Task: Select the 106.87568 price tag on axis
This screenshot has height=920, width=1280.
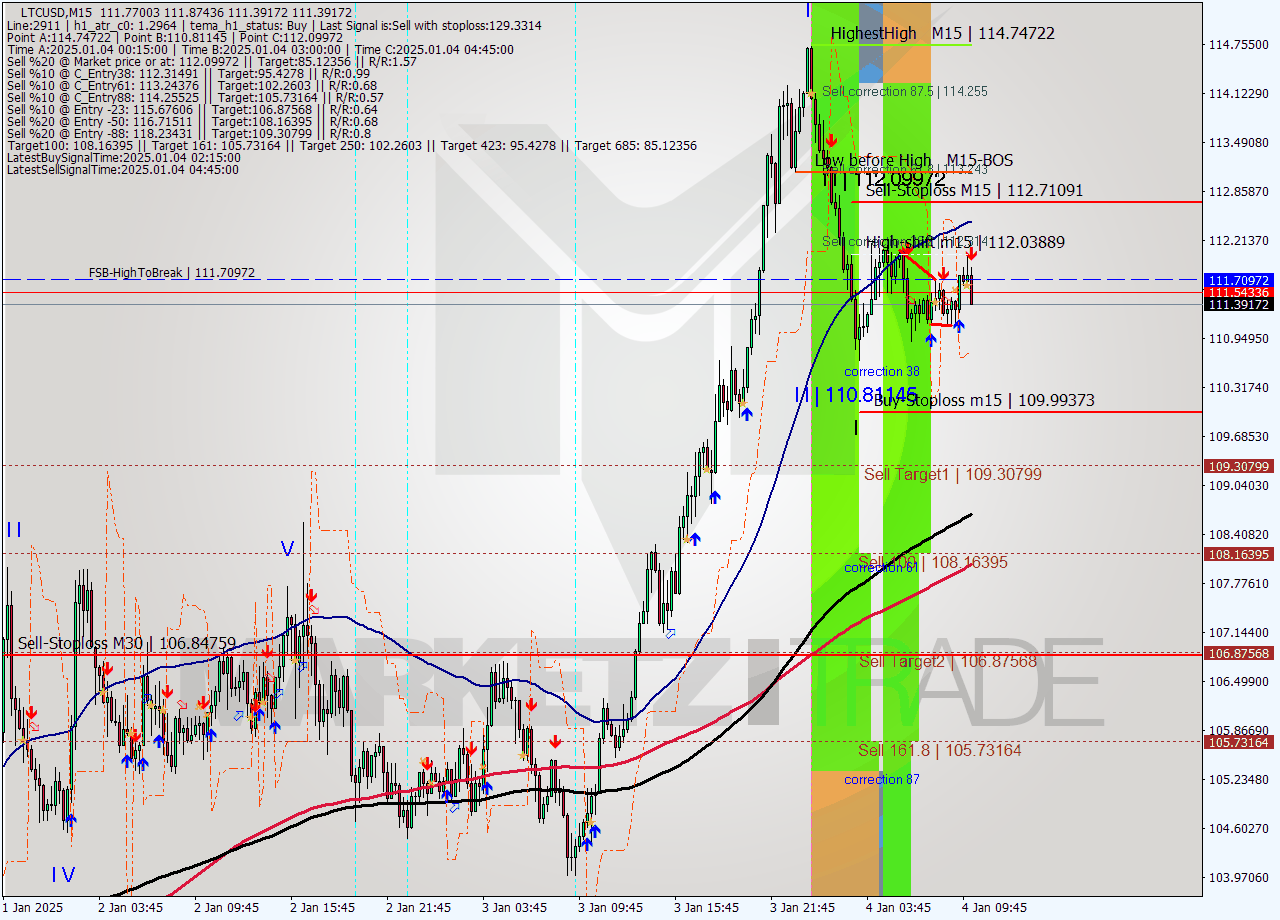Action: 1239,653
